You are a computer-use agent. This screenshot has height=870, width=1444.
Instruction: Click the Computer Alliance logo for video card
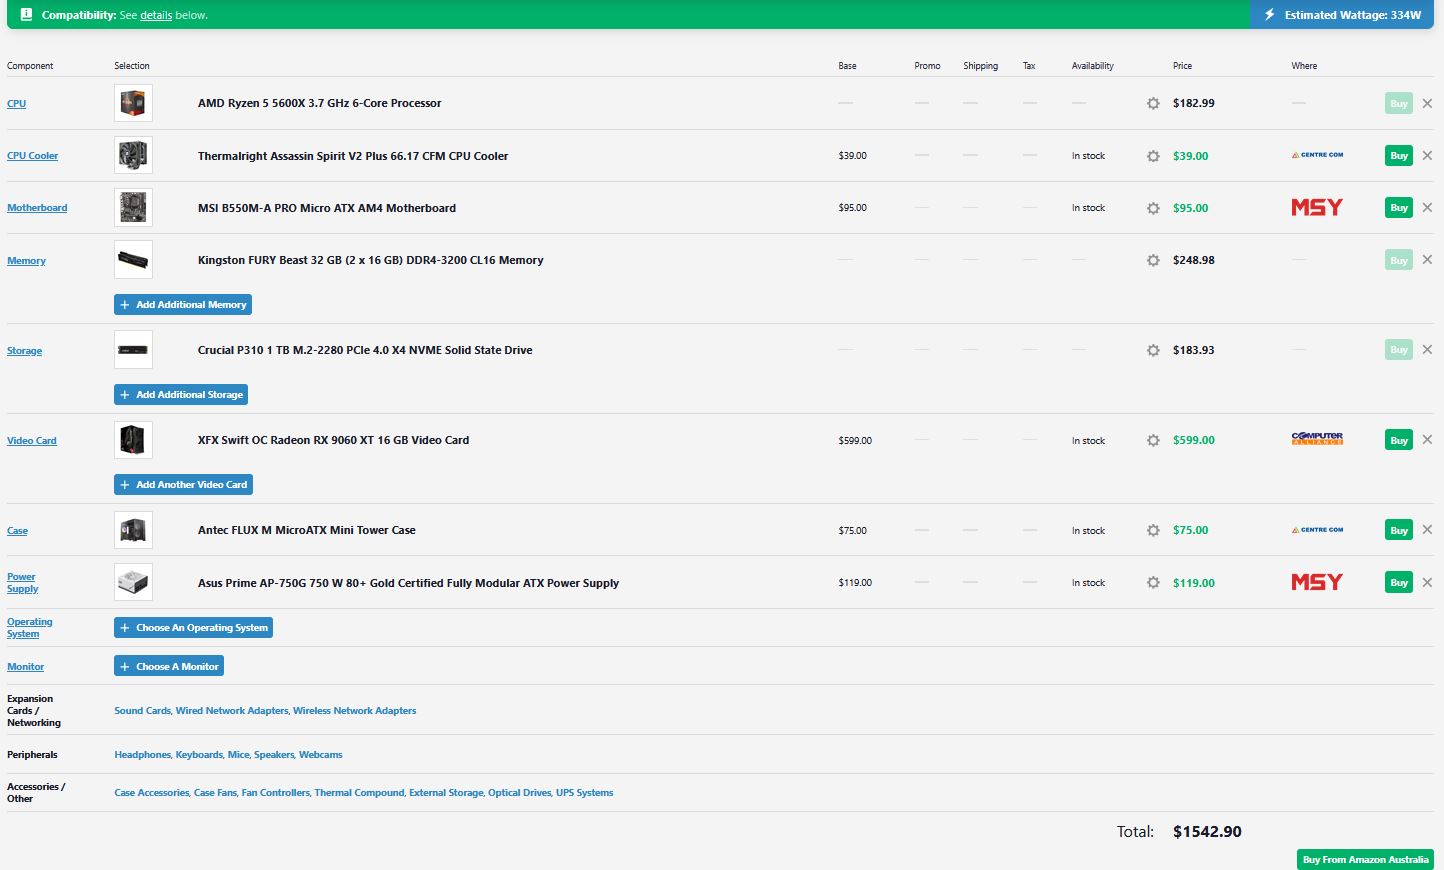(1317, 439)
